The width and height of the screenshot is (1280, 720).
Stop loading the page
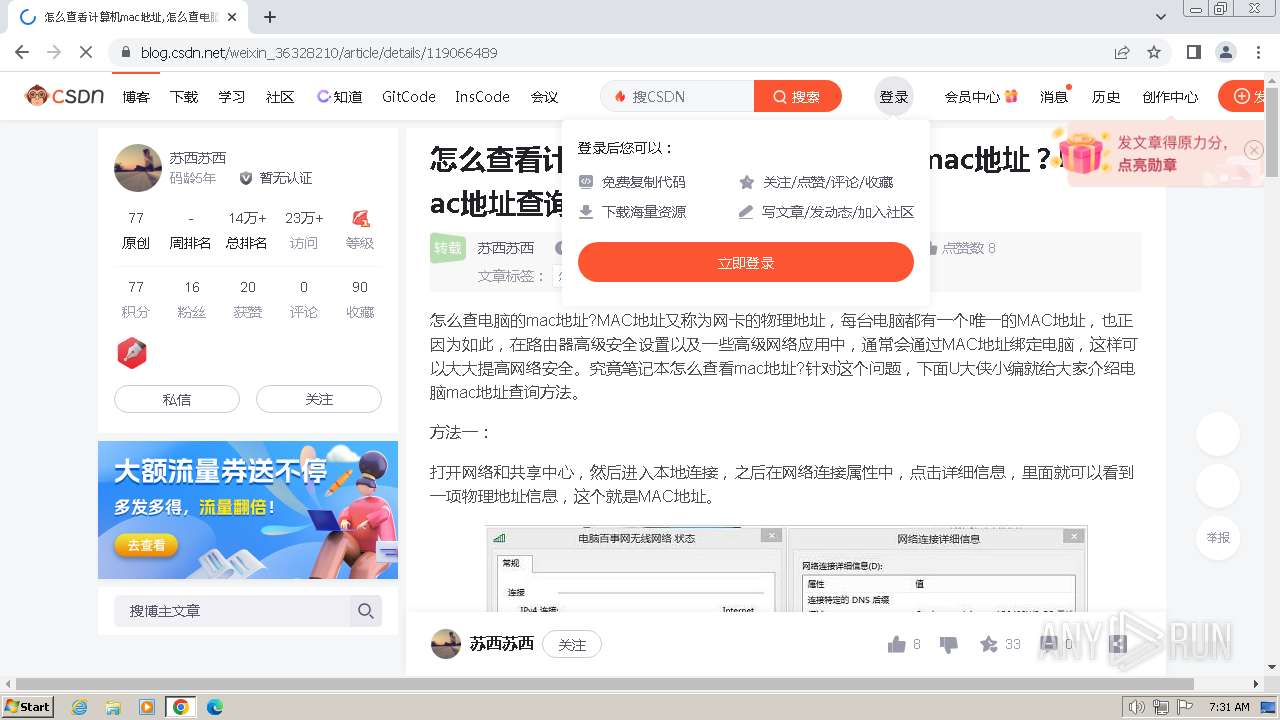(86, 52)
